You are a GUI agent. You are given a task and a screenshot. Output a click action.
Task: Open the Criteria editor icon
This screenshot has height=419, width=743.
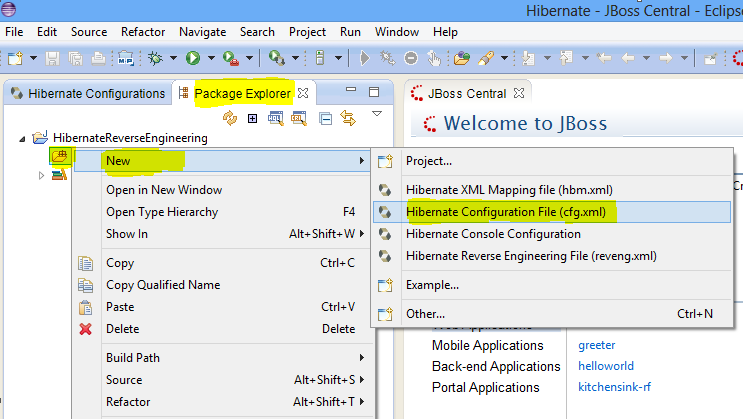(x=299, y=118)
